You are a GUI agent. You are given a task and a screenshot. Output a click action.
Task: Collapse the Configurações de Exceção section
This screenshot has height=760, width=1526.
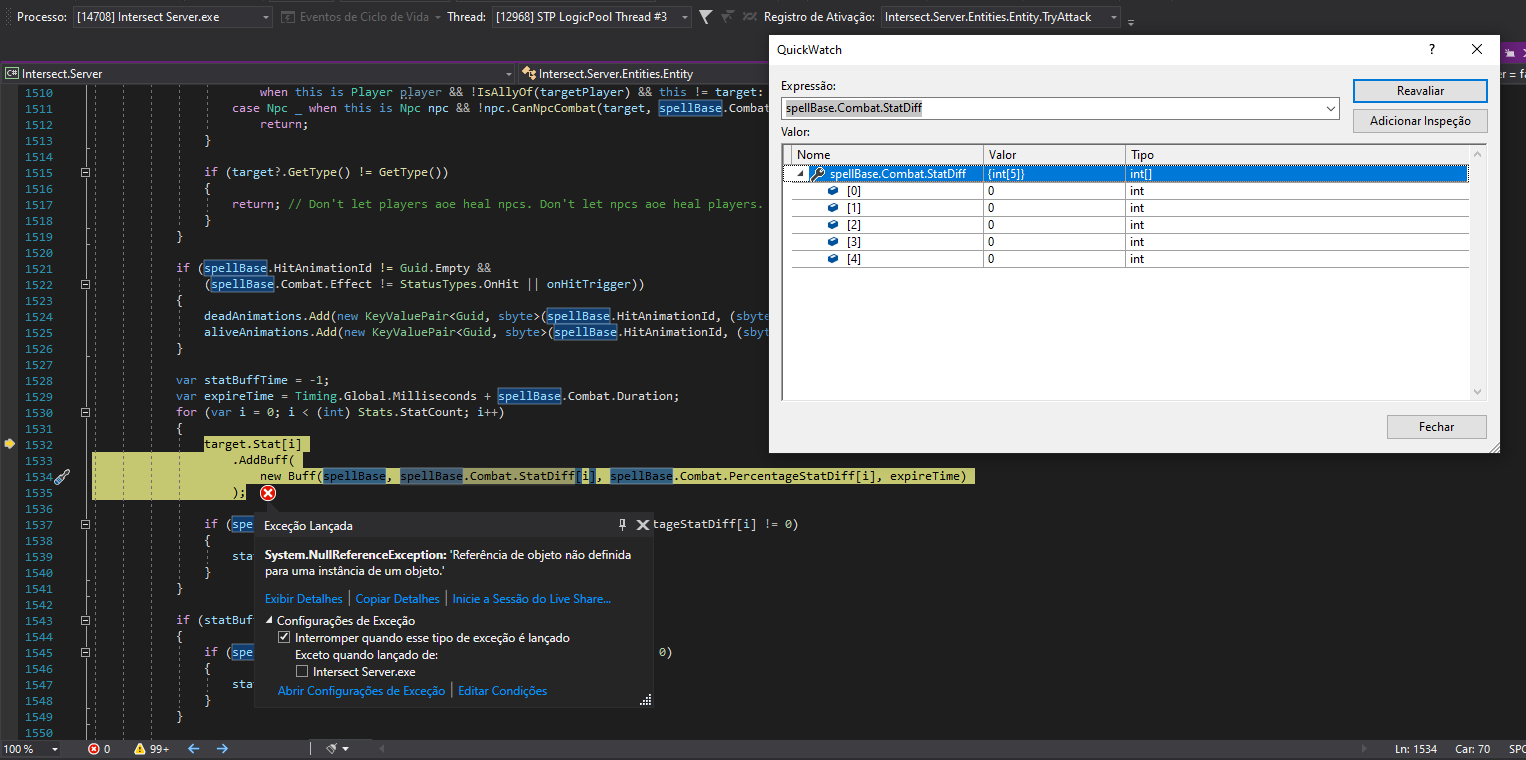[268, 620]
